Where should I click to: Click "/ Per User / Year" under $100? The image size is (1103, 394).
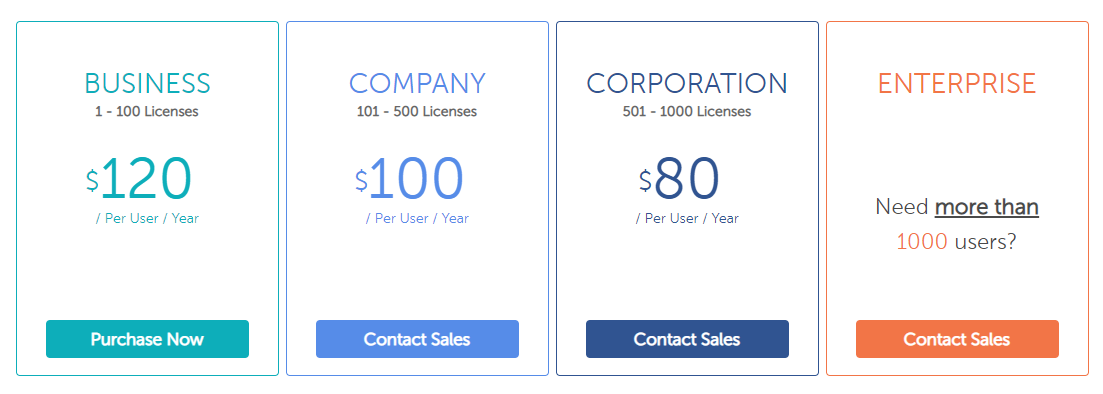click(x=417, y=218)
